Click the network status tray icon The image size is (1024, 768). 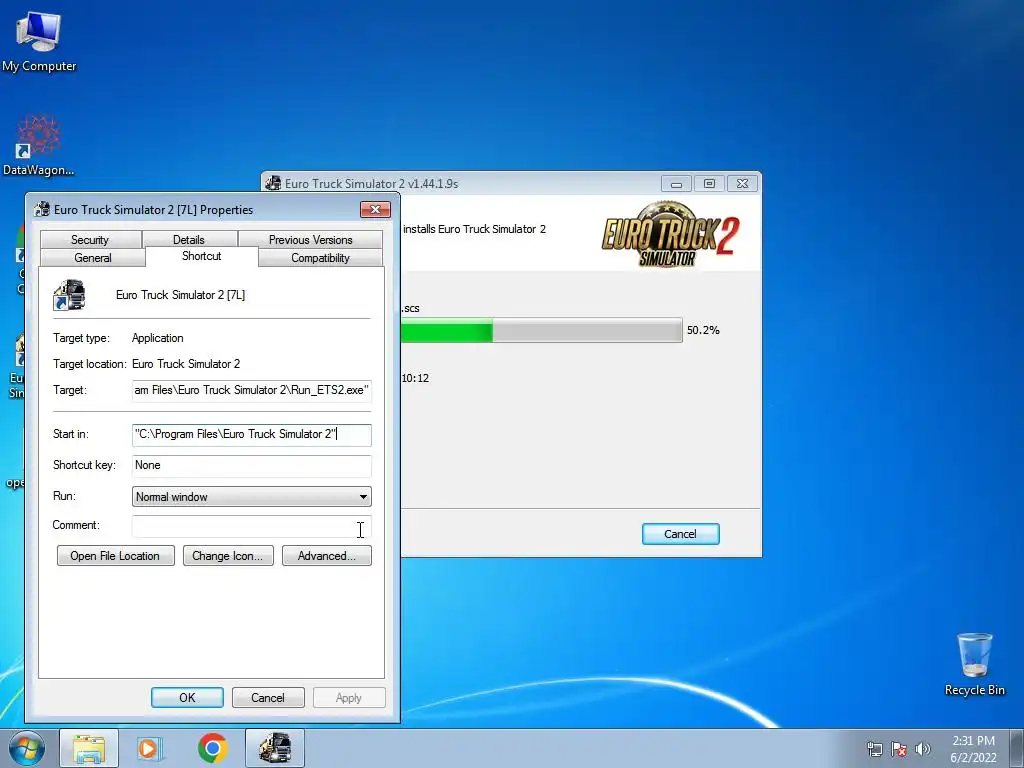pos(874,749)
